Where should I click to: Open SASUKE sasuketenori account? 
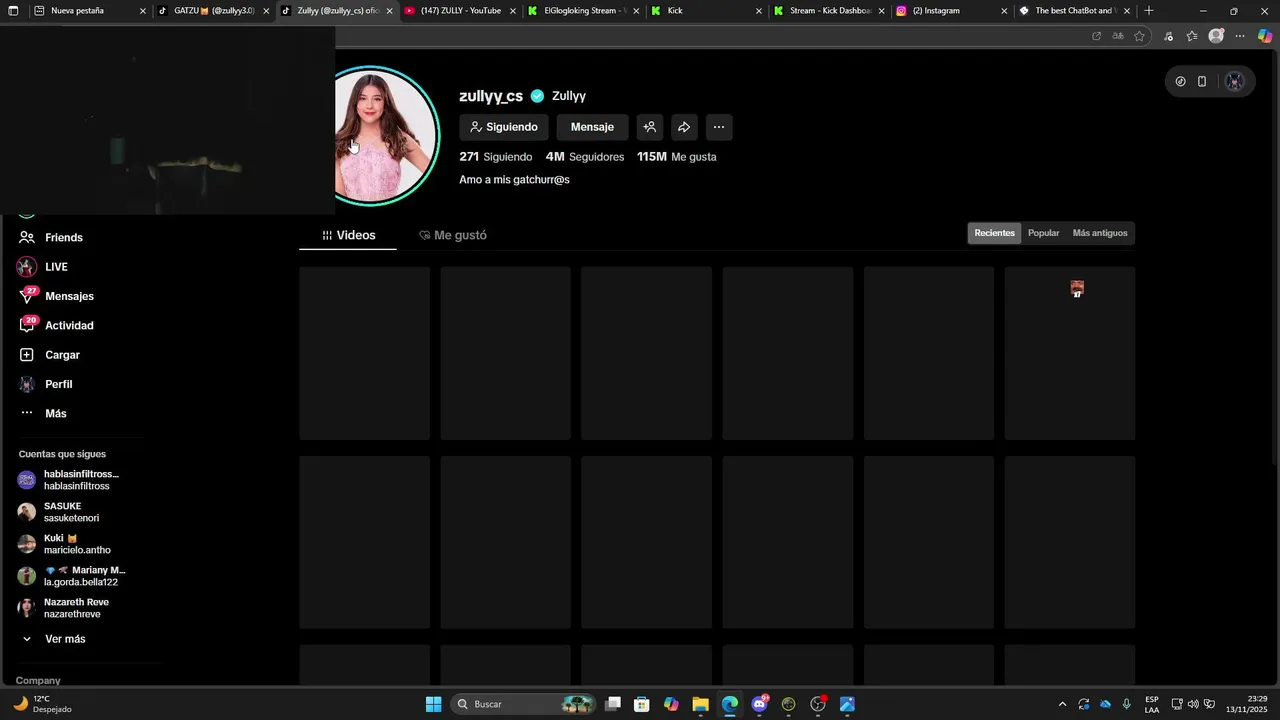pos(60,512)
